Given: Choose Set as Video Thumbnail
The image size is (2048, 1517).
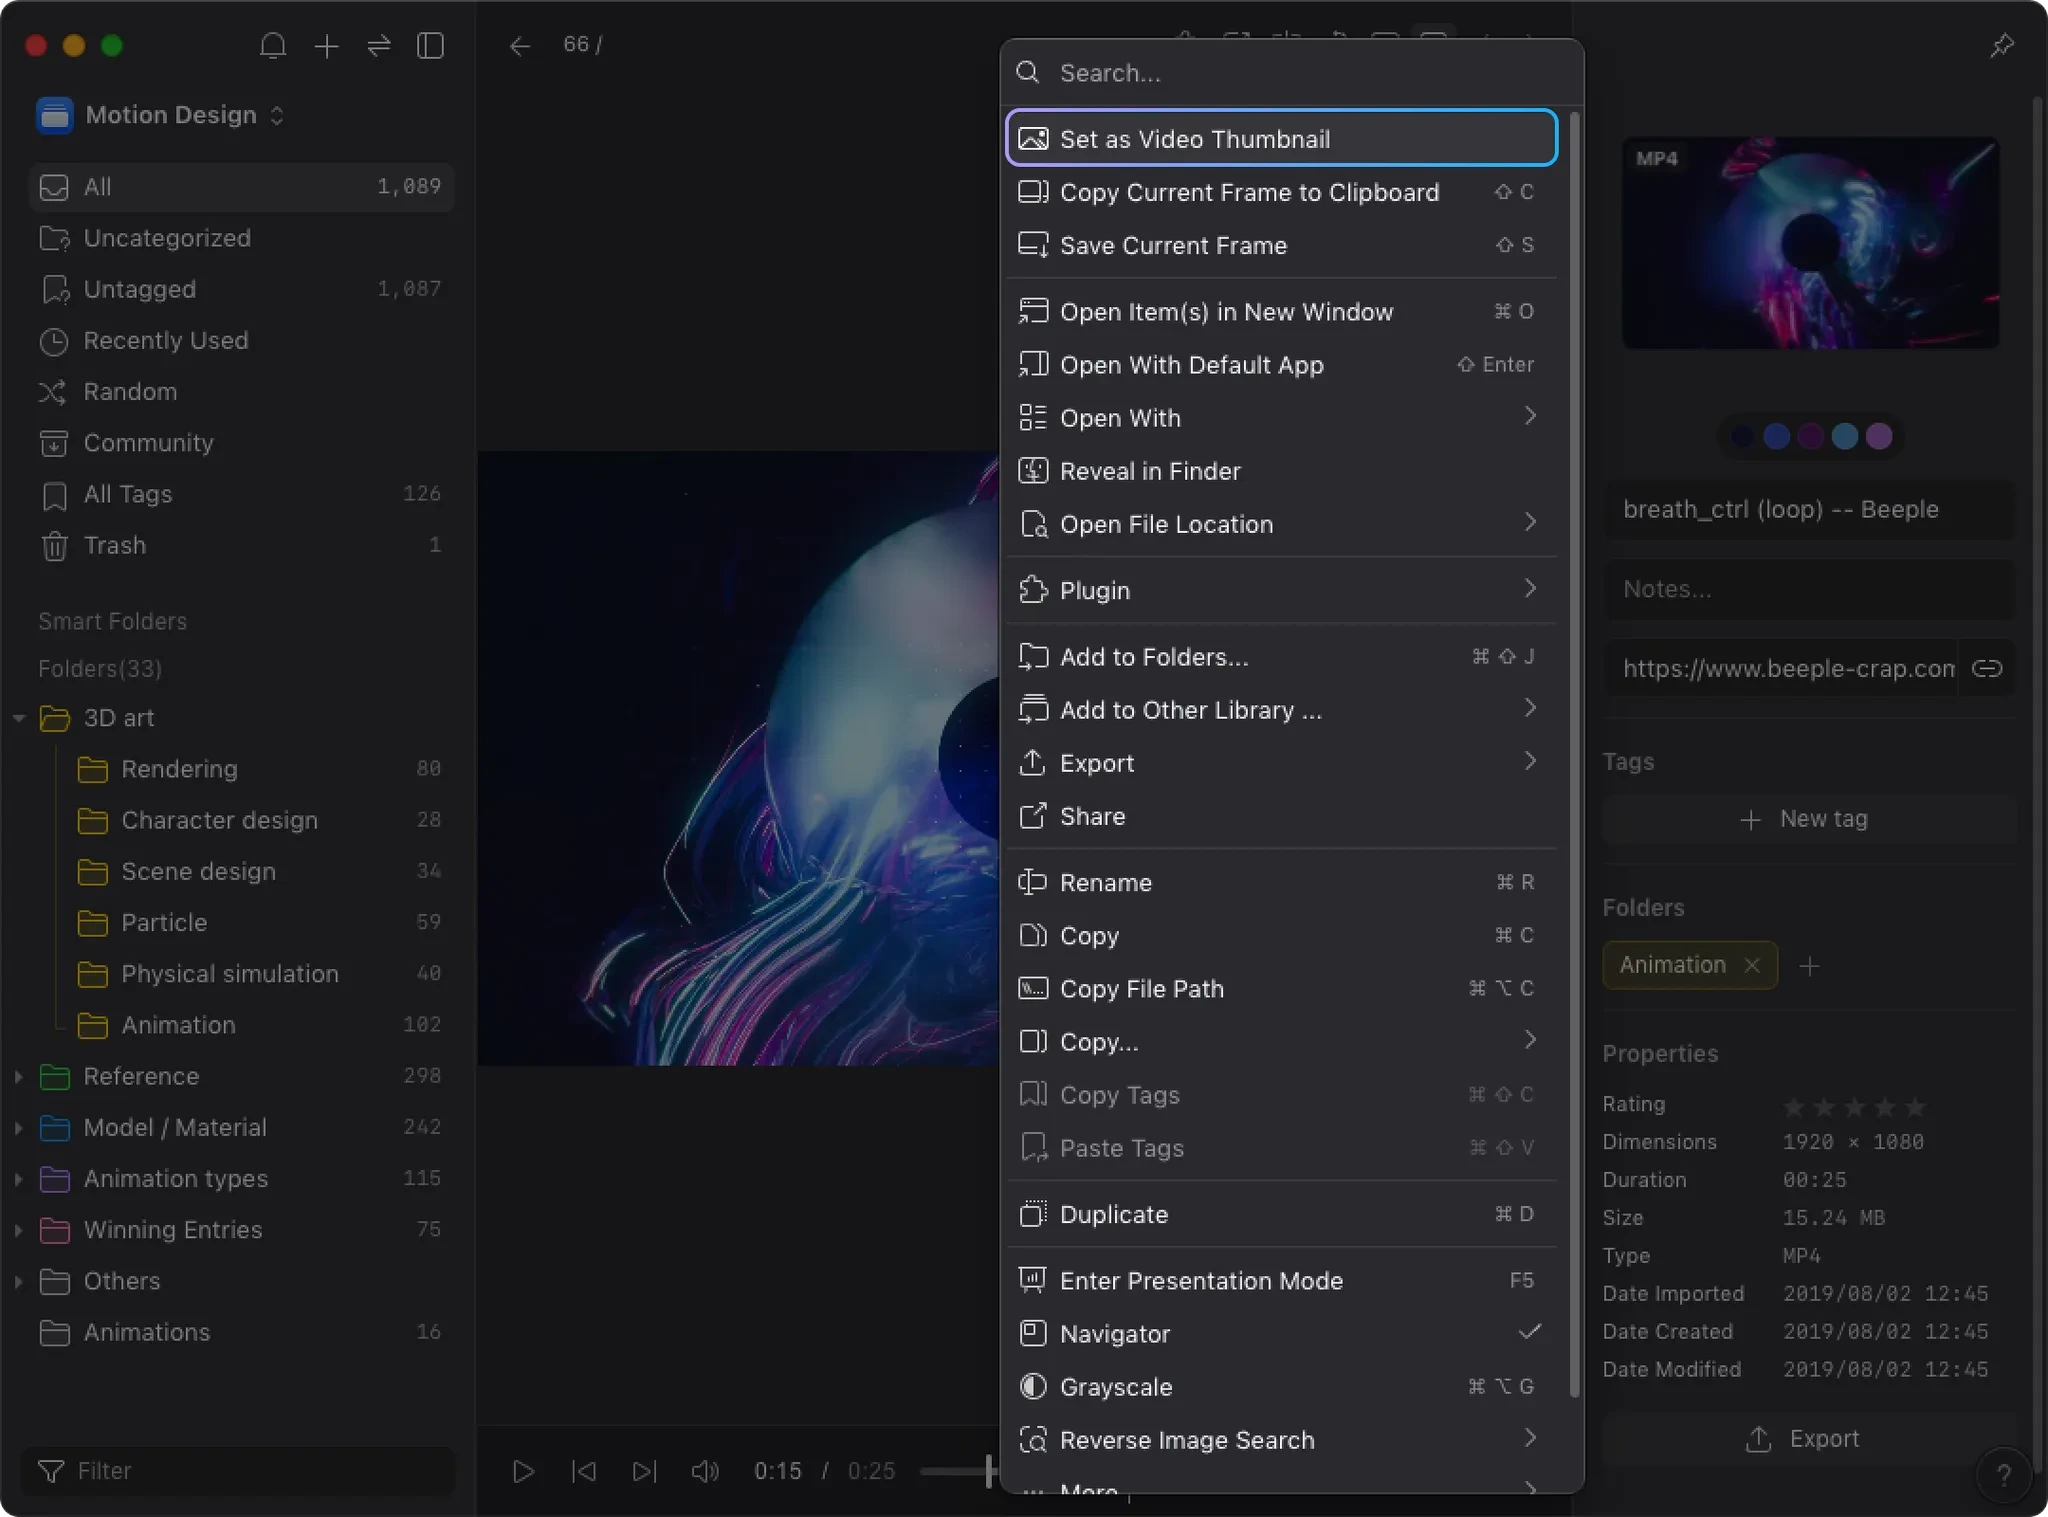Looking at the screenshot, I should coord(1282,138).
